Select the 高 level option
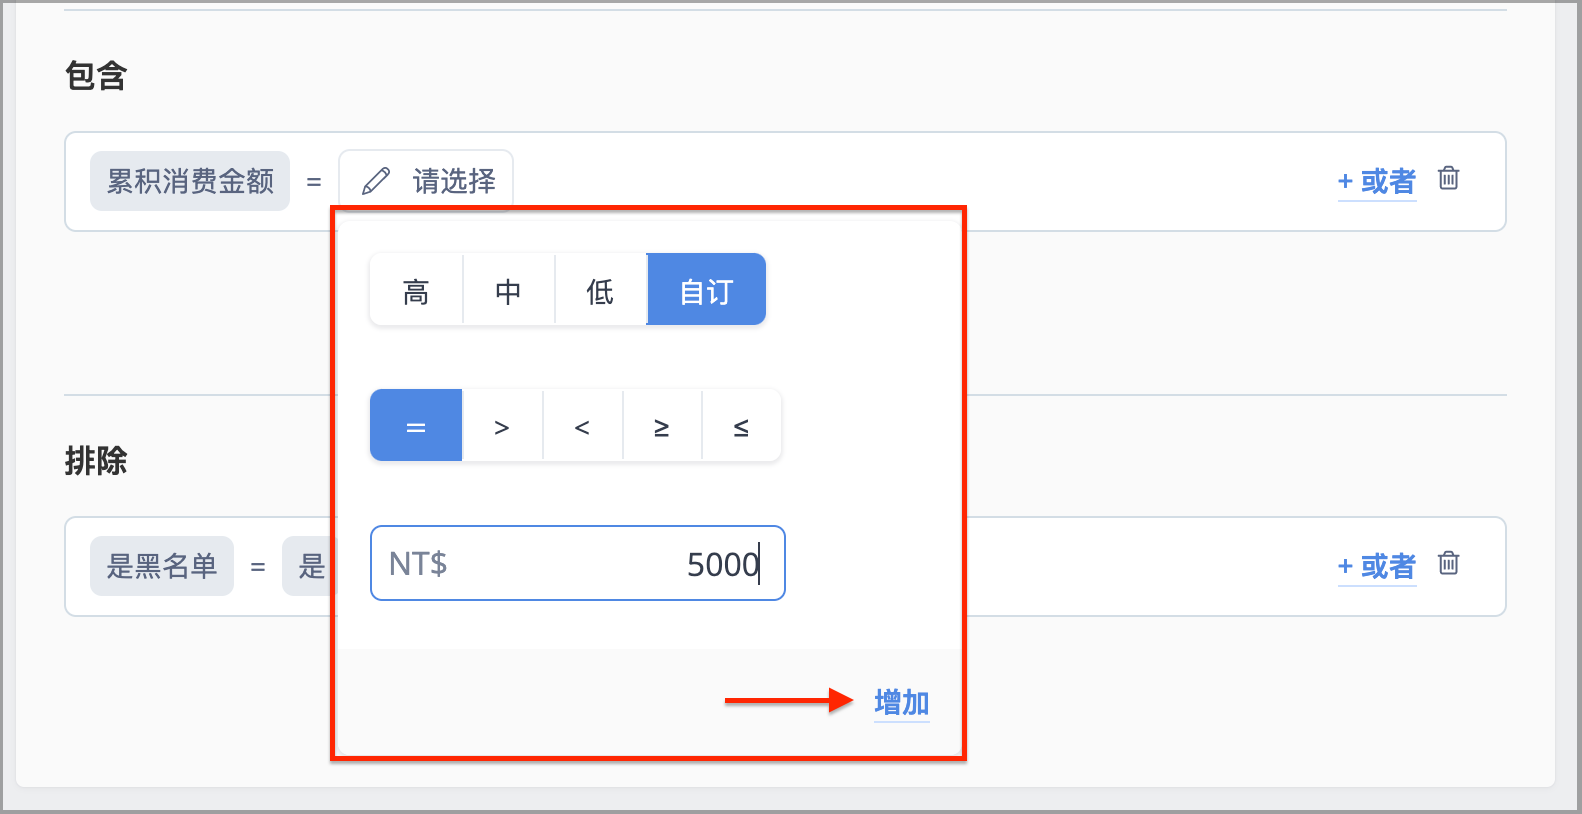1582x814 pixels. pos(416,290)
